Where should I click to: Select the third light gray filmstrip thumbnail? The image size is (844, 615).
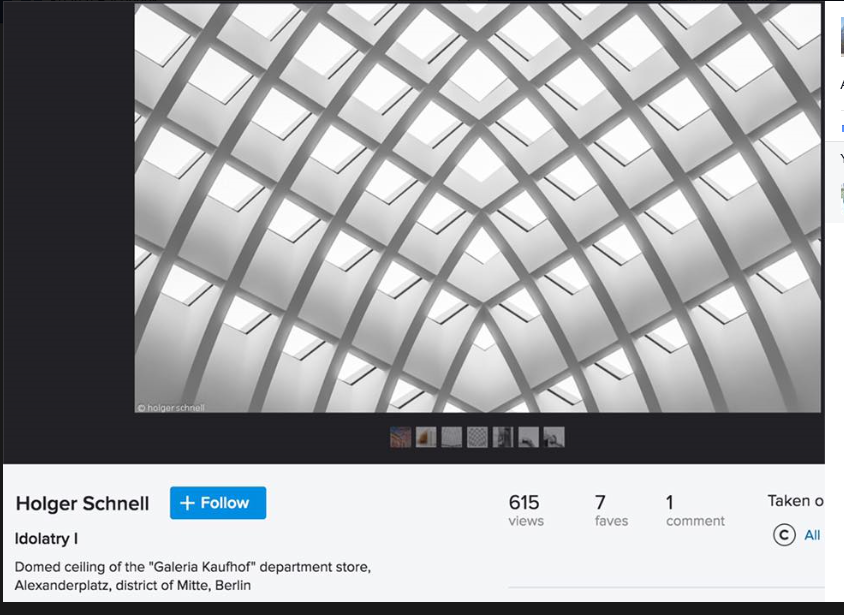[x=452, y=437]
